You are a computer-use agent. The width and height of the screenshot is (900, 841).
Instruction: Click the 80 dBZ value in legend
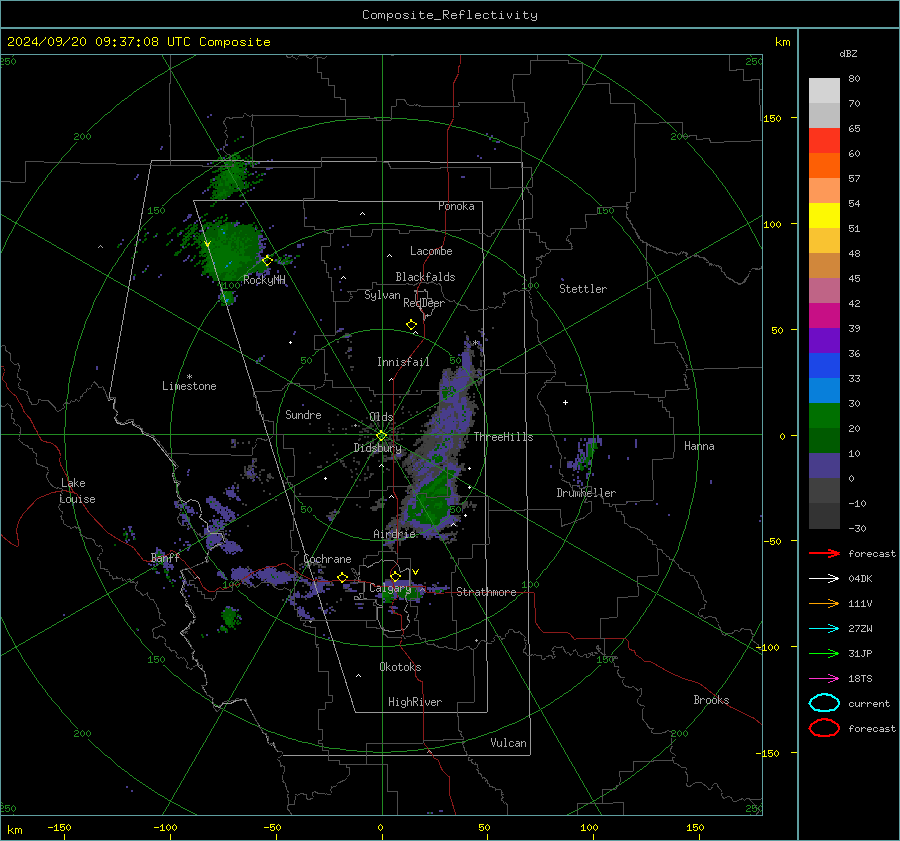point(854,79)
